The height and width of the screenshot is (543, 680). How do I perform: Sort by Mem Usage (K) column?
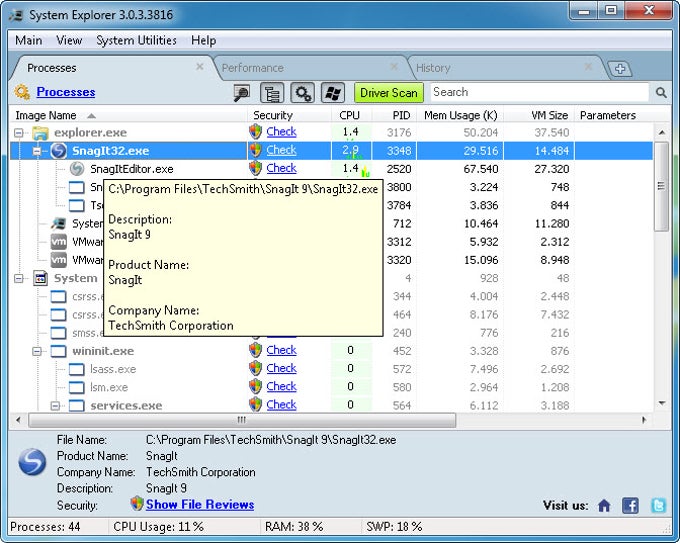460,115
